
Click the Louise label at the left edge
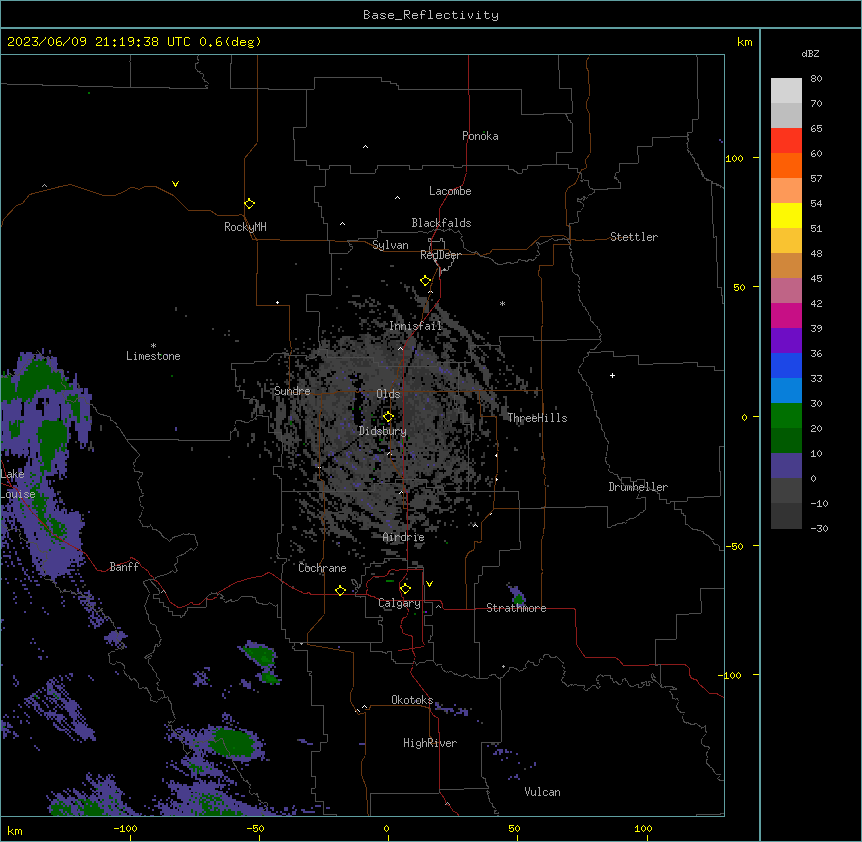[x=18, y=494]
